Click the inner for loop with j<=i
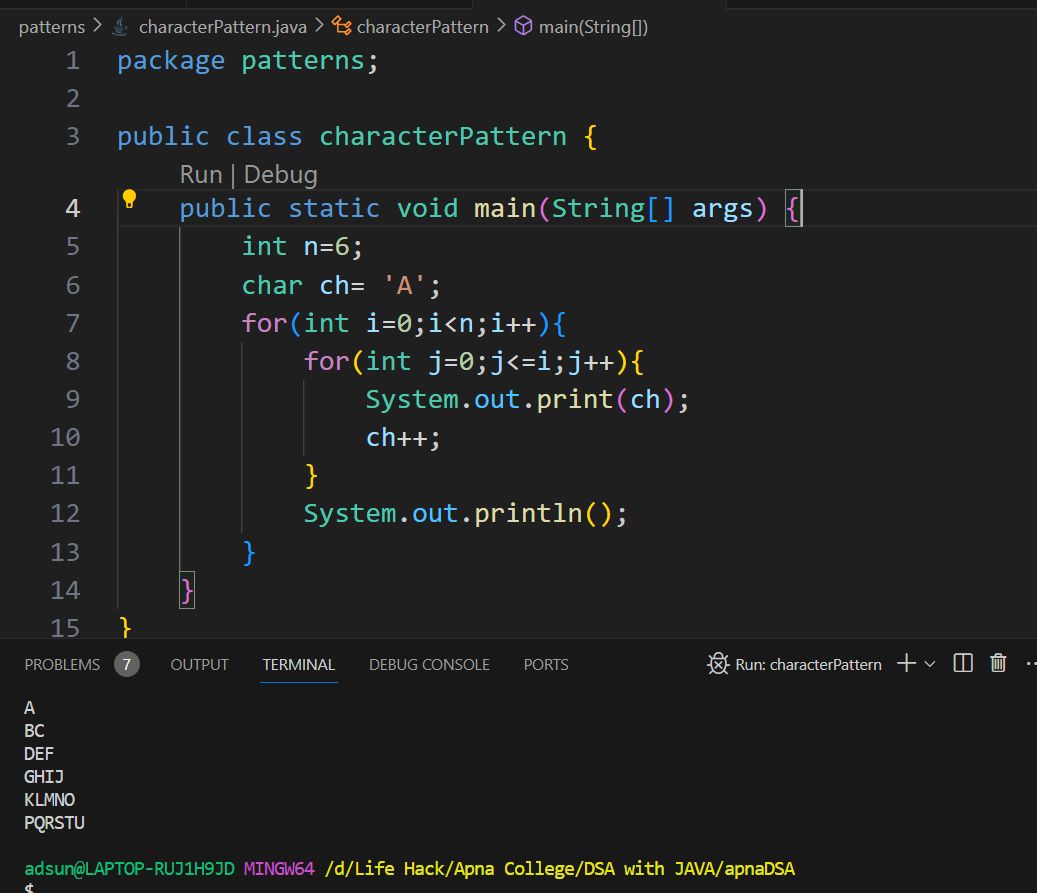Image resolution: width=1037 pixels, height=893 pixels. coord(474,362)
